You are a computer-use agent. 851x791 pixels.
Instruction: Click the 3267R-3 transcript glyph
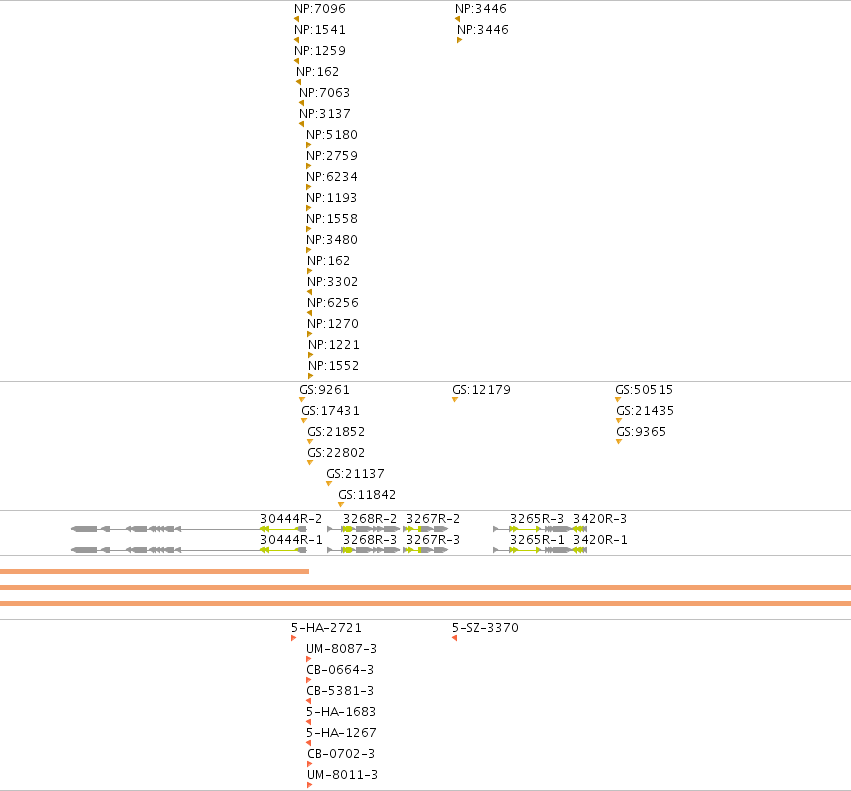[426, 550]
